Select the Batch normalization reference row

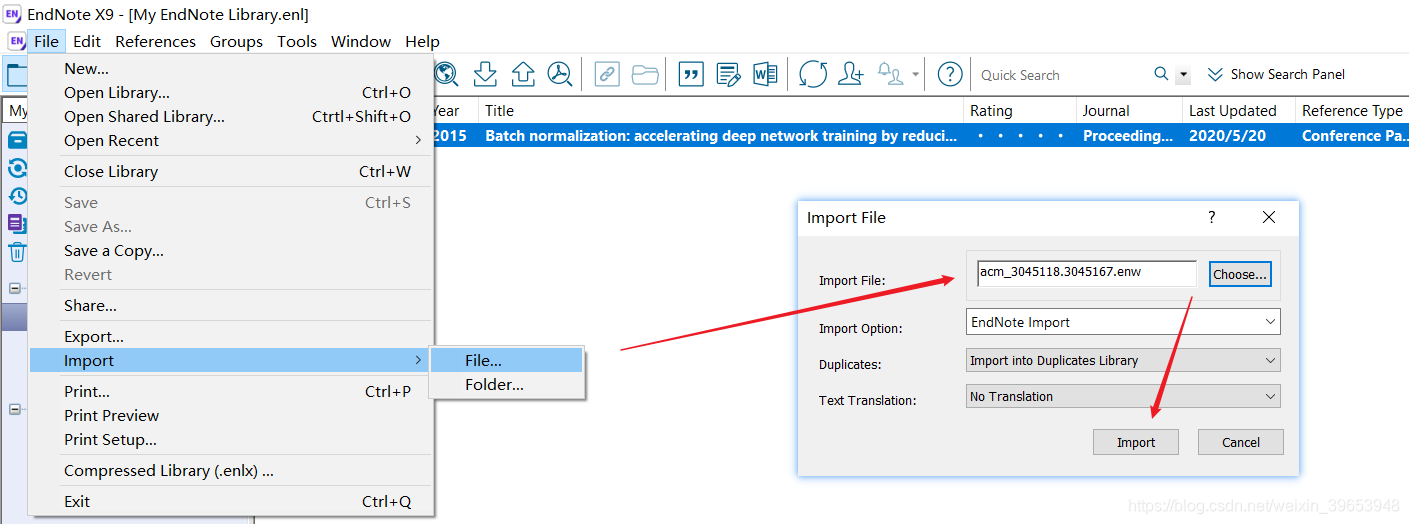coord(918,136)
